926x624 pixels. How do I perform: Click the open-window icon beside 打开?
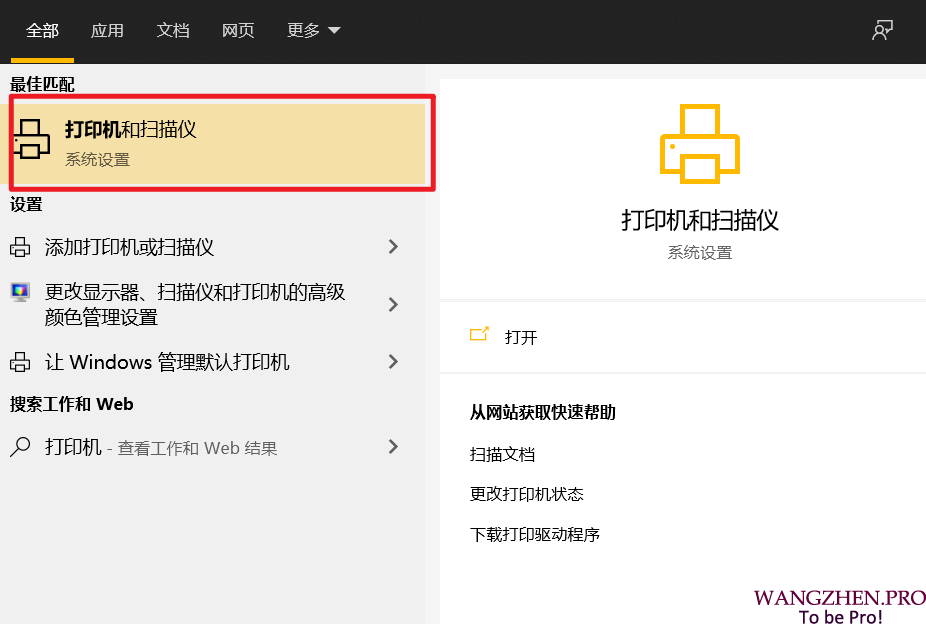479,335
